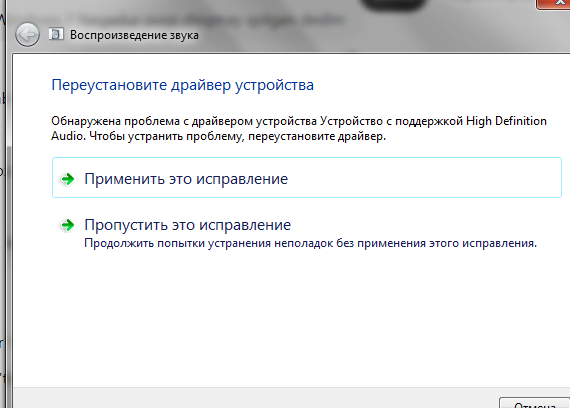This screenshot has height=408, width=570.
Task: Close the troubleshooter with the red X
Action: pos(553,4)
